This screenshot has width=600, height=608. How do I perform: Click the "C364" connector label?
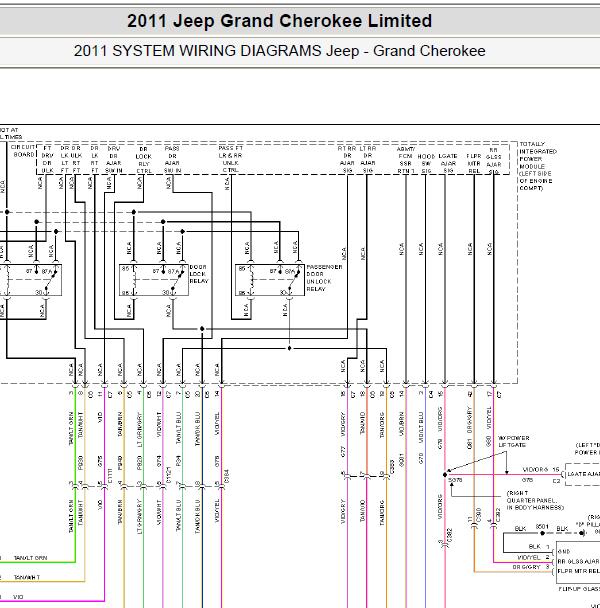tap(227, 477)
